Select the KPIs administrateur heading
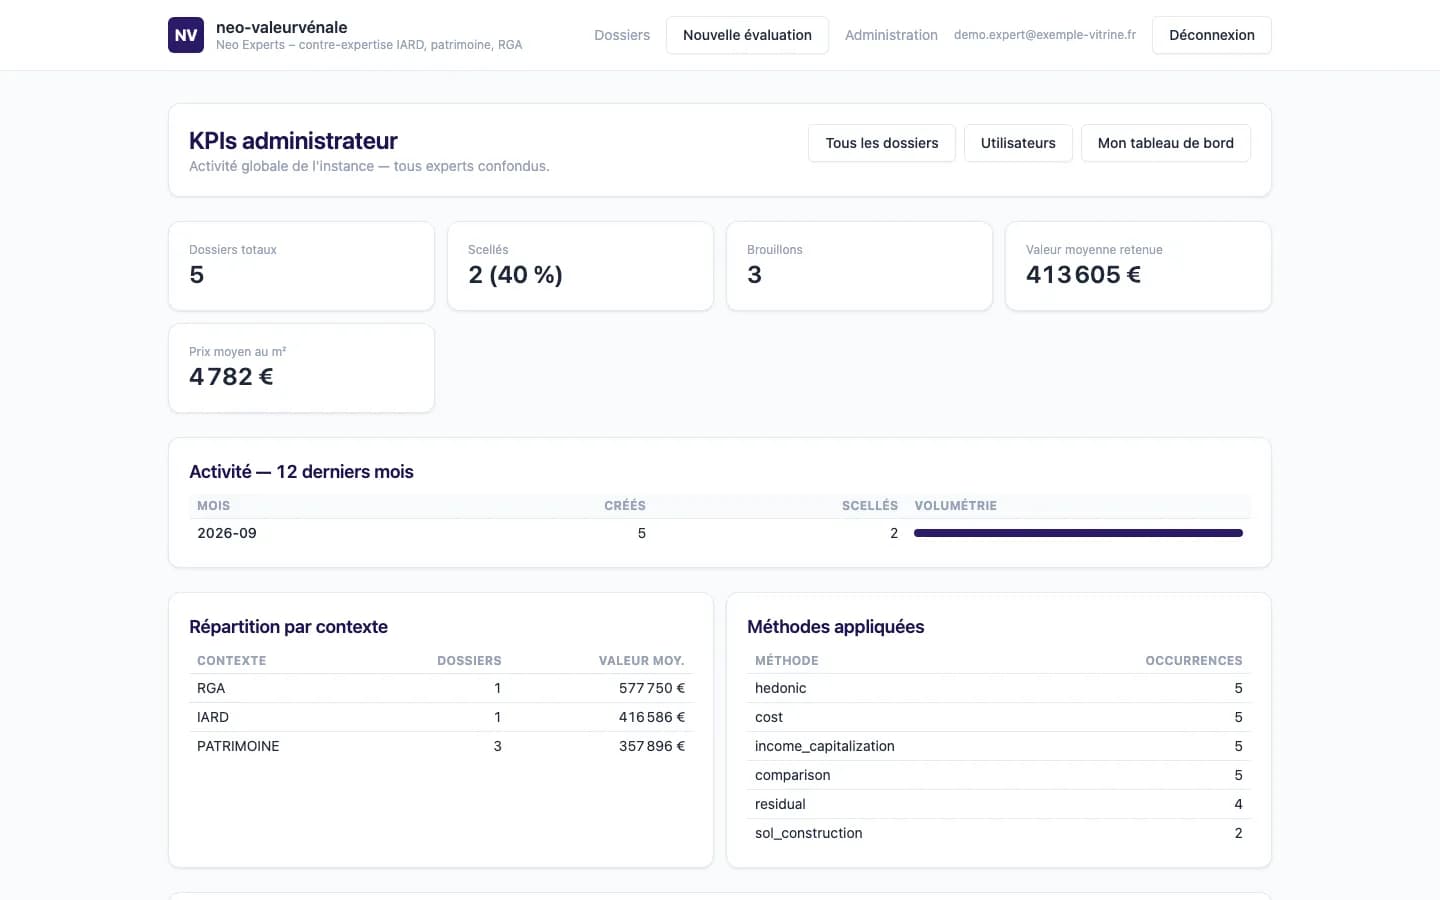This screenshot has height=900, width=1440. pos(293,141)
